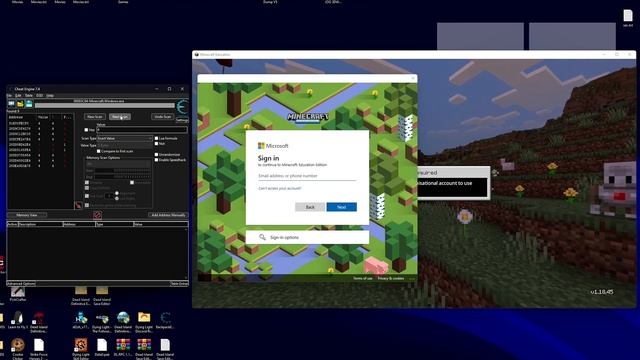Click the red clear-address-list icon
The image size is (640, 360).
97,215
